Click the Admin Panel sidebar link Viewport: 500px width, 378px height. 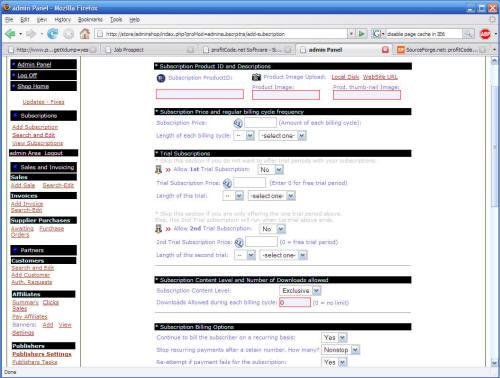[x=34, y=65]
